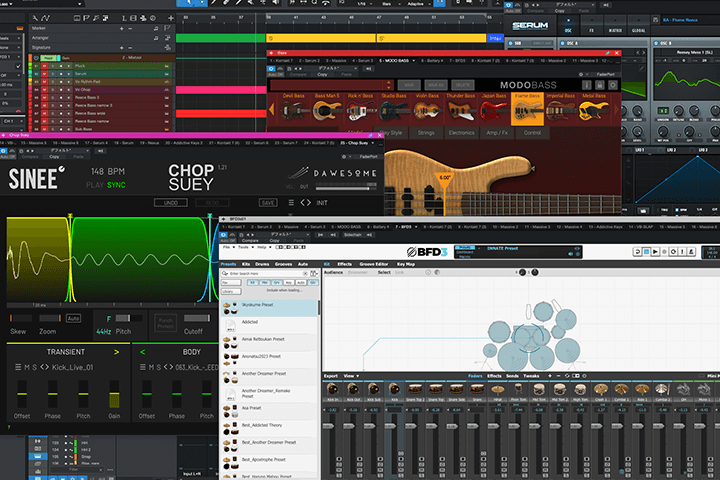Switch to Amp / FX tab in MODO BASS
Screen dimensions: 720x480
tap(497, 133)
